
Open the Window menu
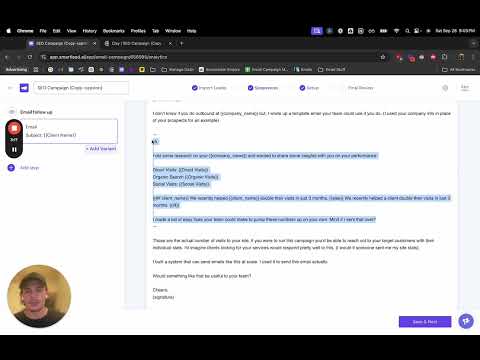[173, 31]
